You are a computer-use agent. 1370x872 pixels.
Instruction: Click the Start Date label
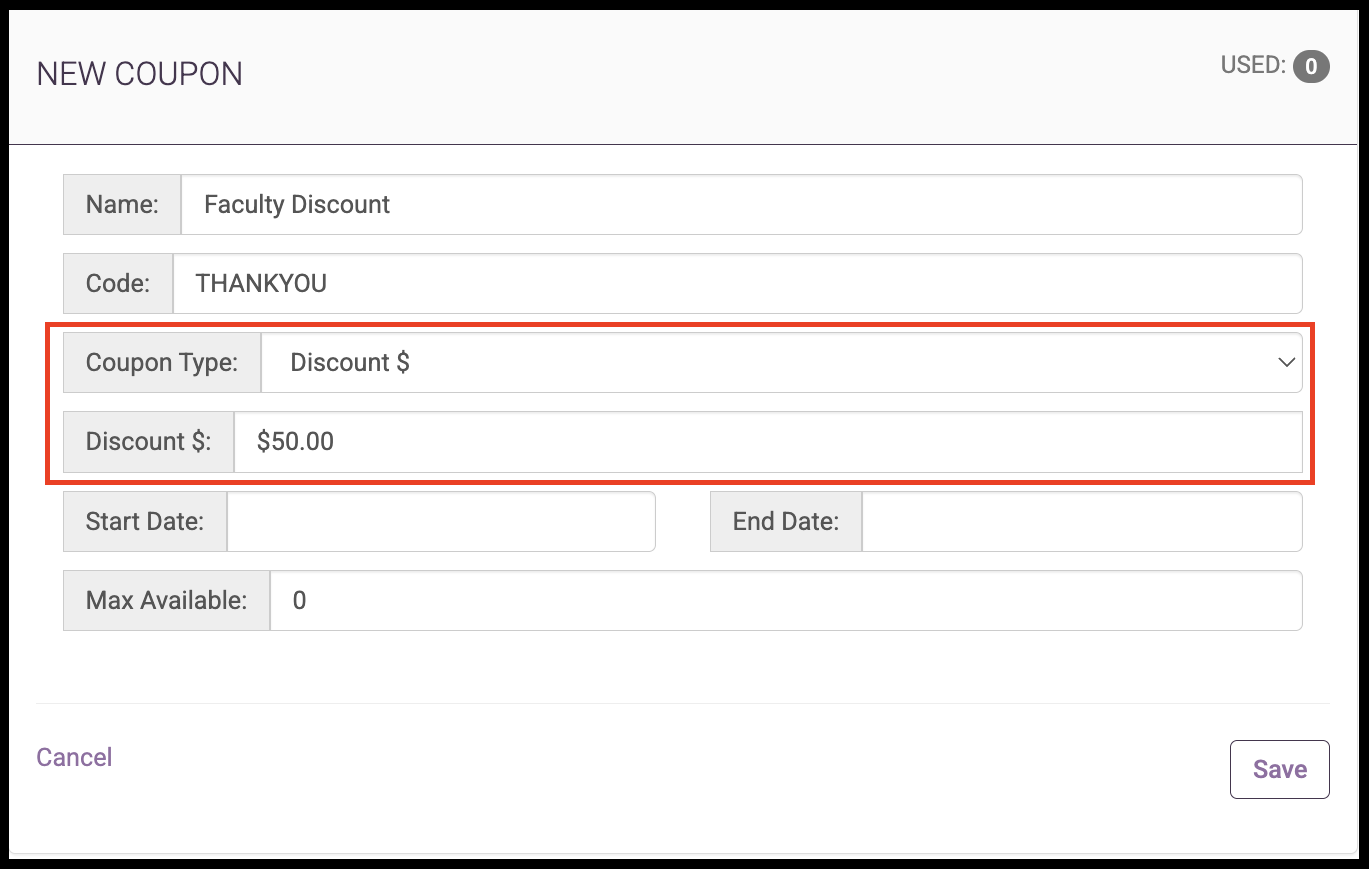[x=145, y=521]
